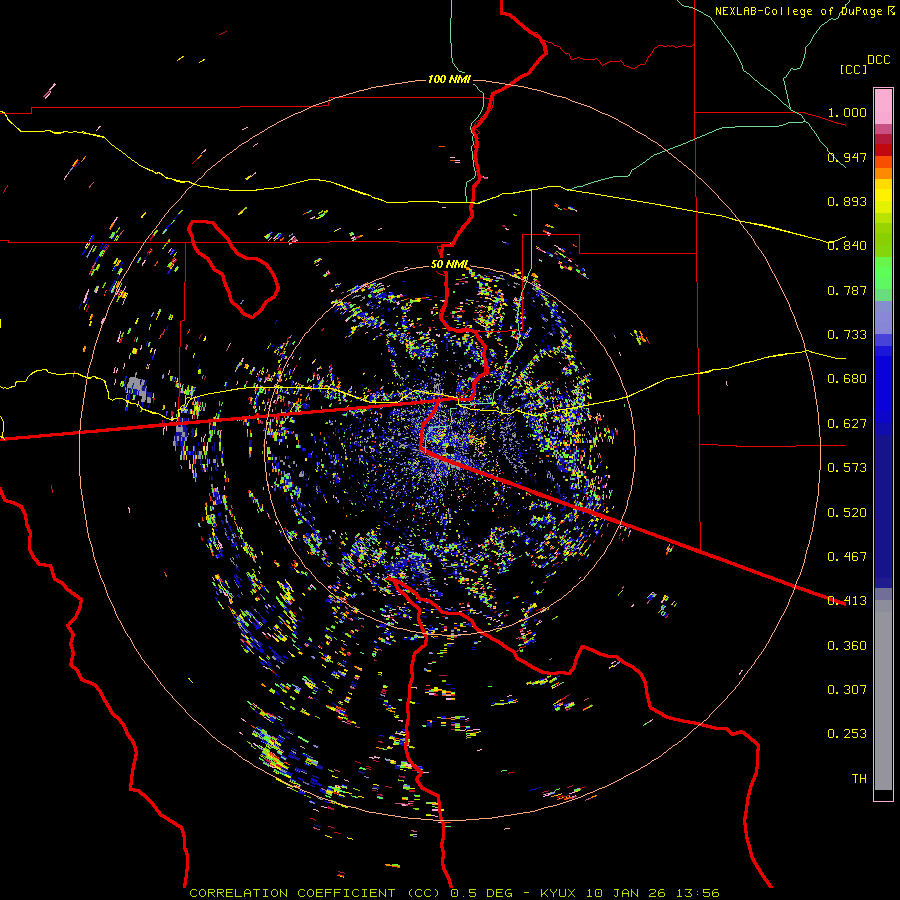The width and height of the screenshot is (900, 900).
Task: Click the 0.733 legend value
Action: coord(847,335)
